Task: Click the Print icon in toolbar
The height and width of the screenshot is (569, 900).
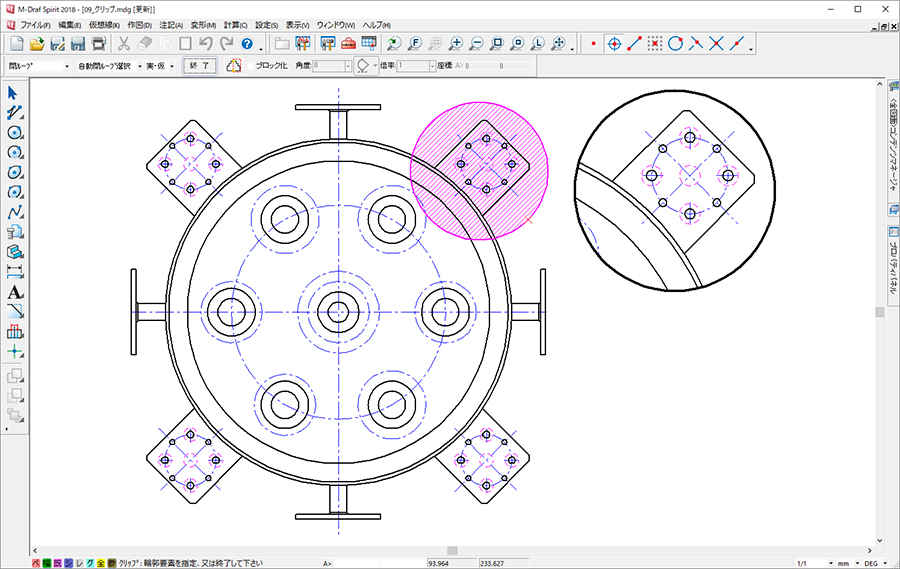Action: (98, 44)
